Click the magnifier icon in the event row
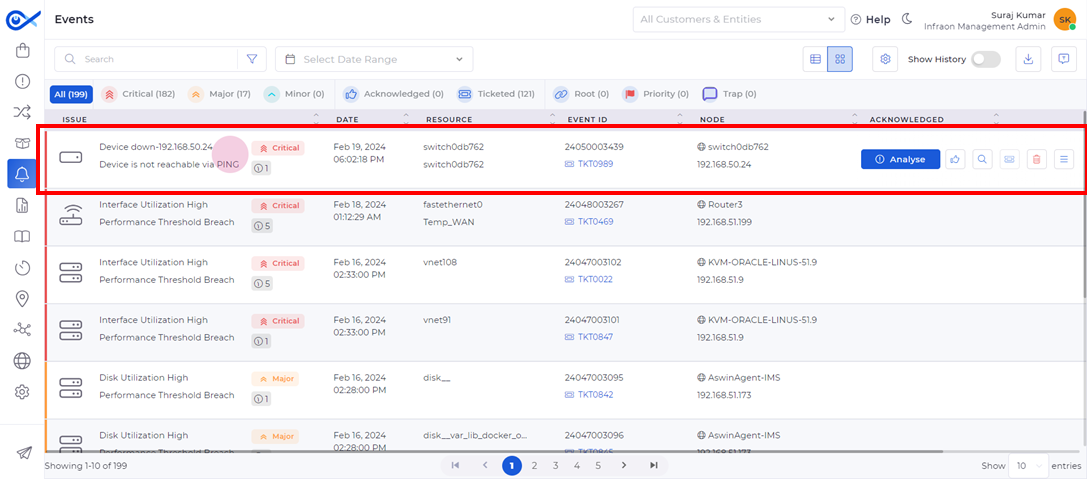The image size is (1087, 479). point(982,159)
